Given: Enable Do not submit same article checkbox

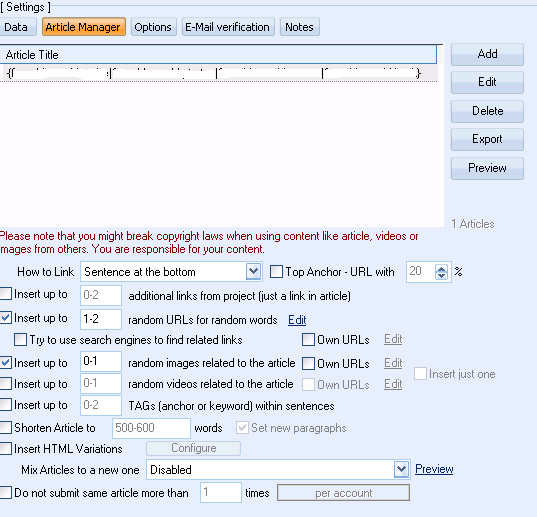Looking at the screenshot, I should coord(5,492).
